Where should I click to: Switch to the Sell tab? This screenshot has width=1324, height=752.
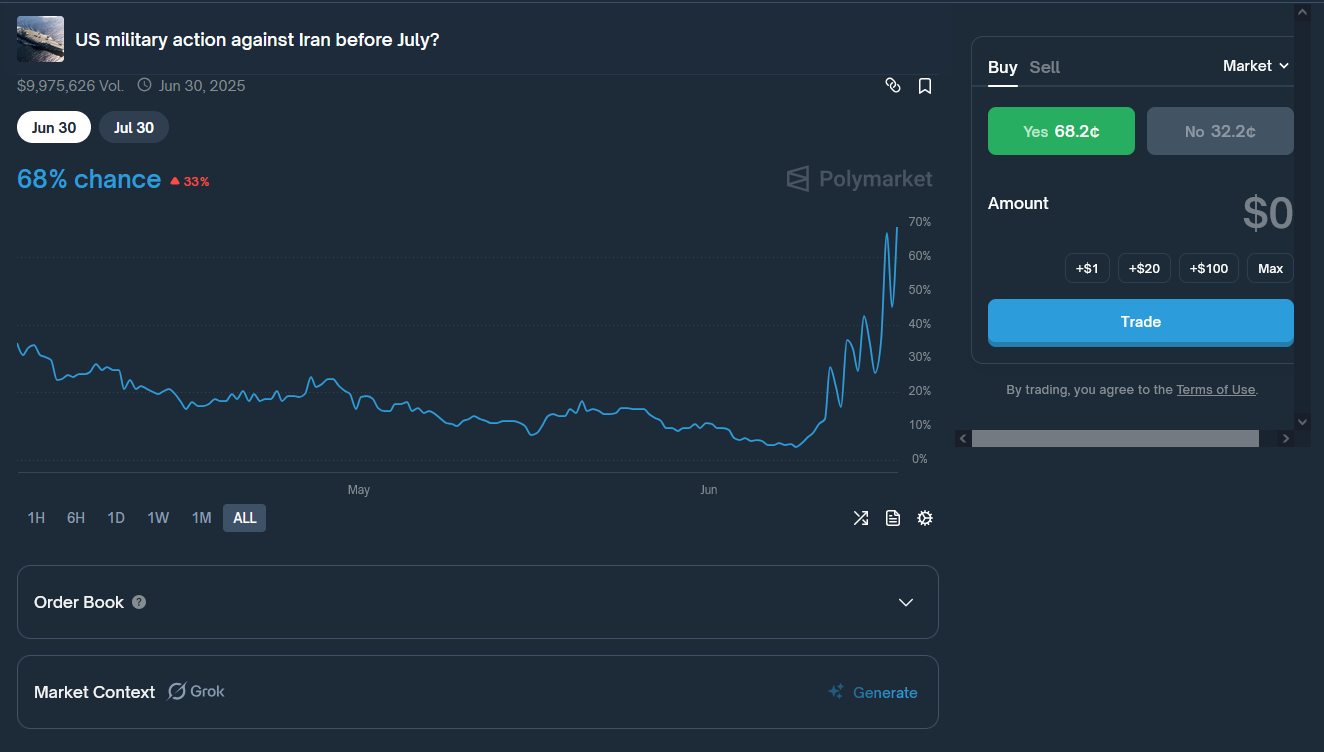click(1045, 67)
